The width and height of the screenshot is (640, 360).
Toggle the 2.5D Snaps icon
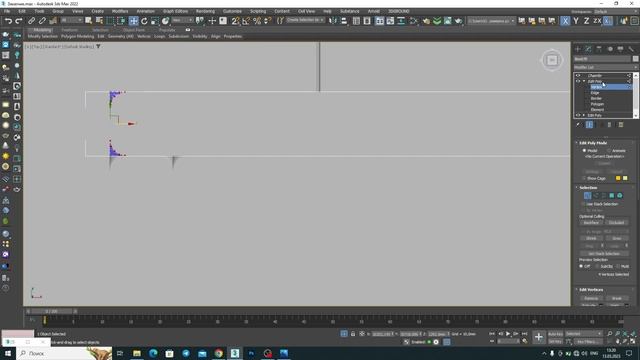tap(236, 21)
